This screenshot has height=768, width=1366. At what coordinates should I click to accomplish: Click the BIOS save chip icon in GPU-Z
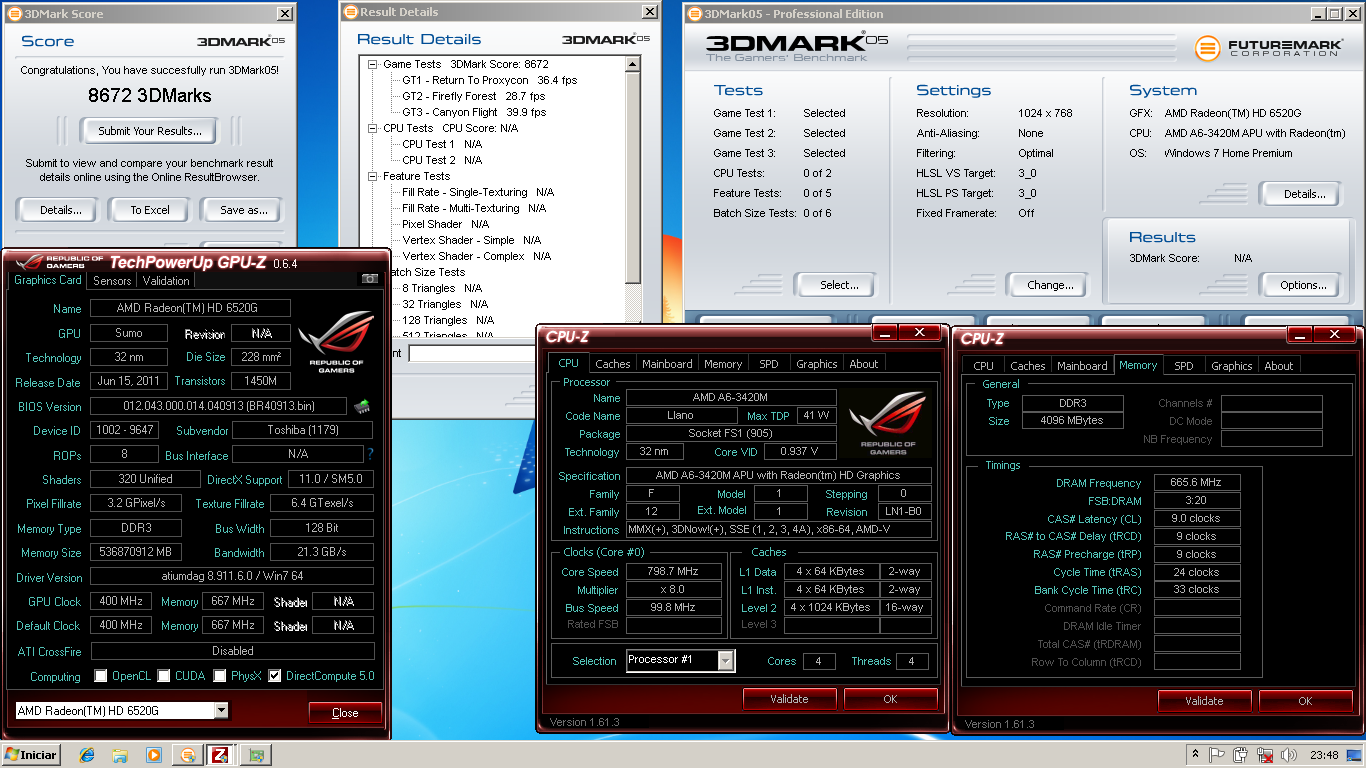click(362, 406)
